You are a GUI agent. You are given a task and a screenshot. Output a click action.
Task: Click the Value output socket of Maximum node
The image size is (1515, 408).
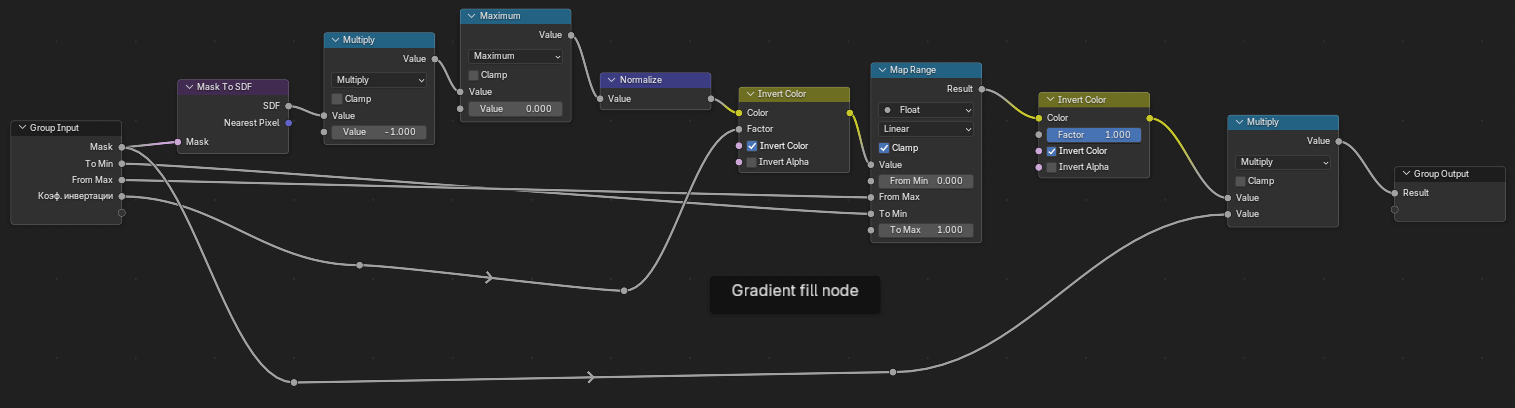click(571, 35)
